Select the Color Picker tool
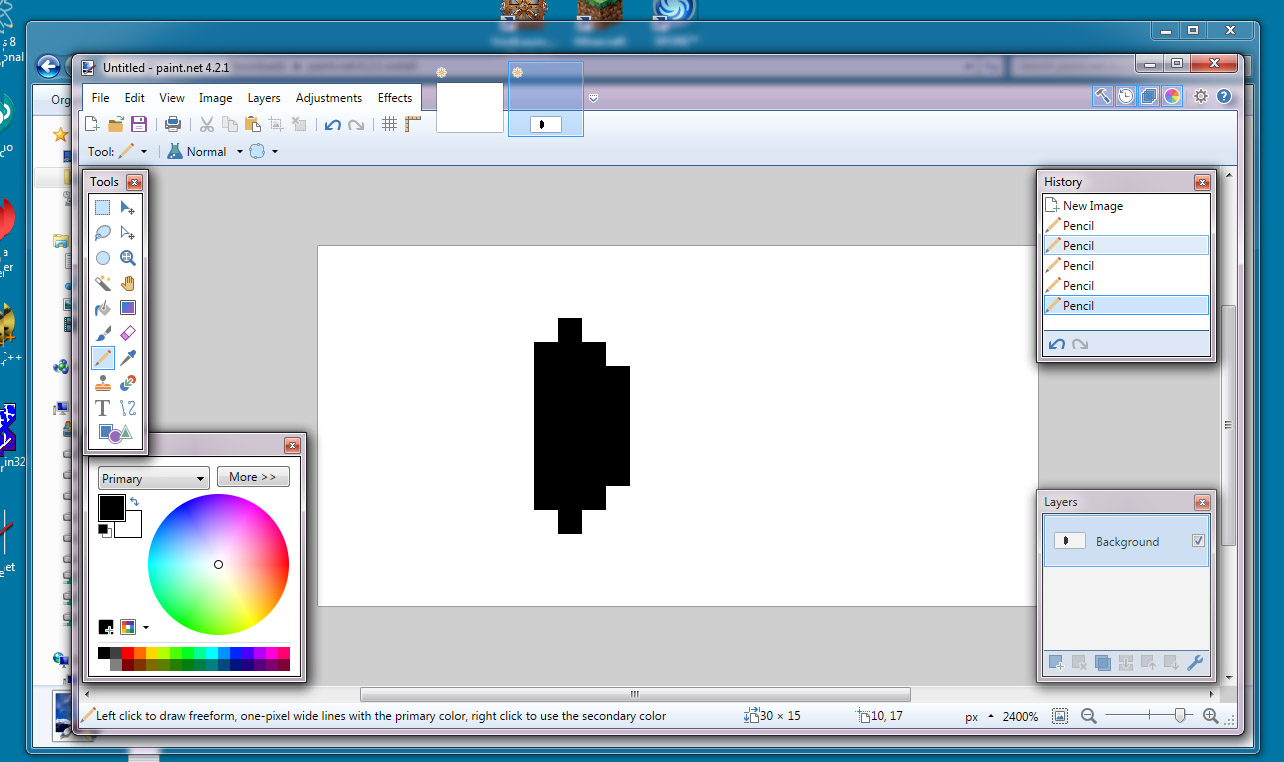This screenshot has height=762, width=1284. pyautogui.click(x=127, y=357)
